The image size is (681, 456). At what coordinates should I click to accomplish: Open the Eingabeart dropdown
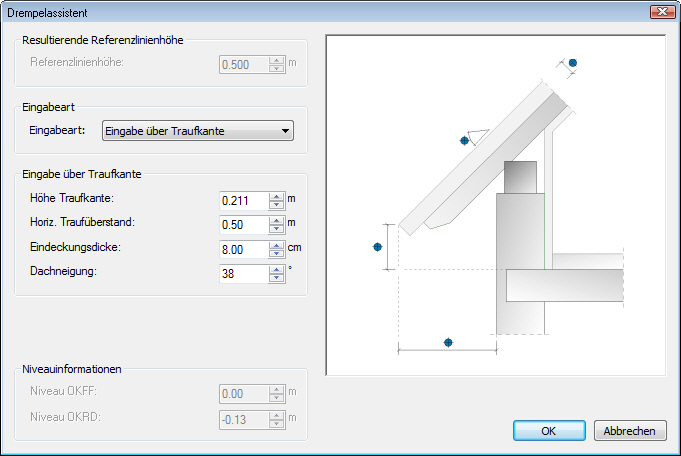[x=198, y=131]
